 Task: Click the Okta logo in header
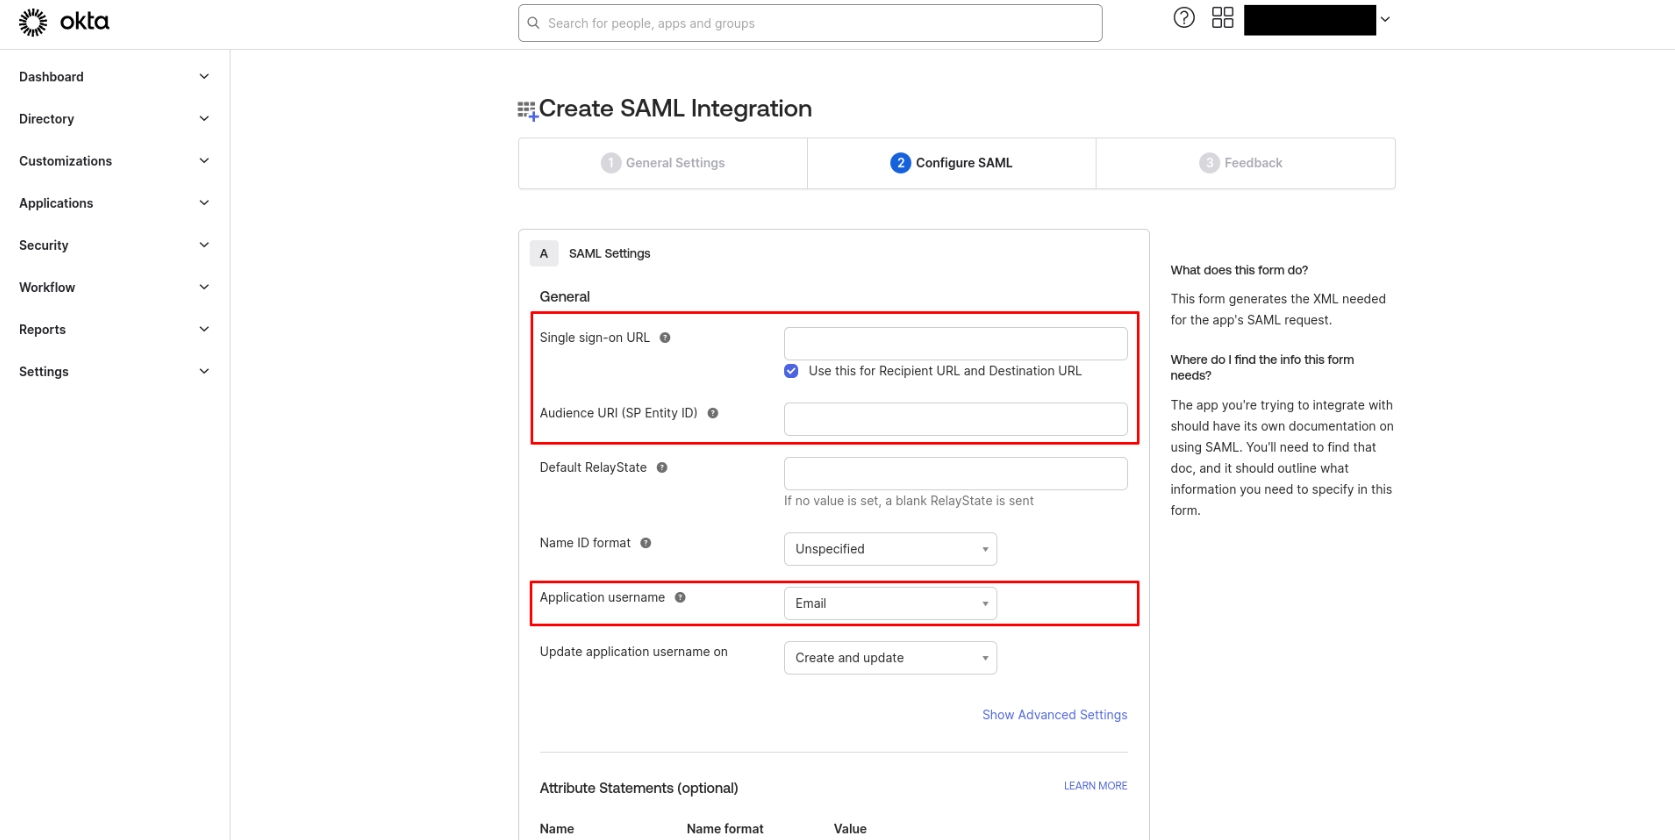64,22
